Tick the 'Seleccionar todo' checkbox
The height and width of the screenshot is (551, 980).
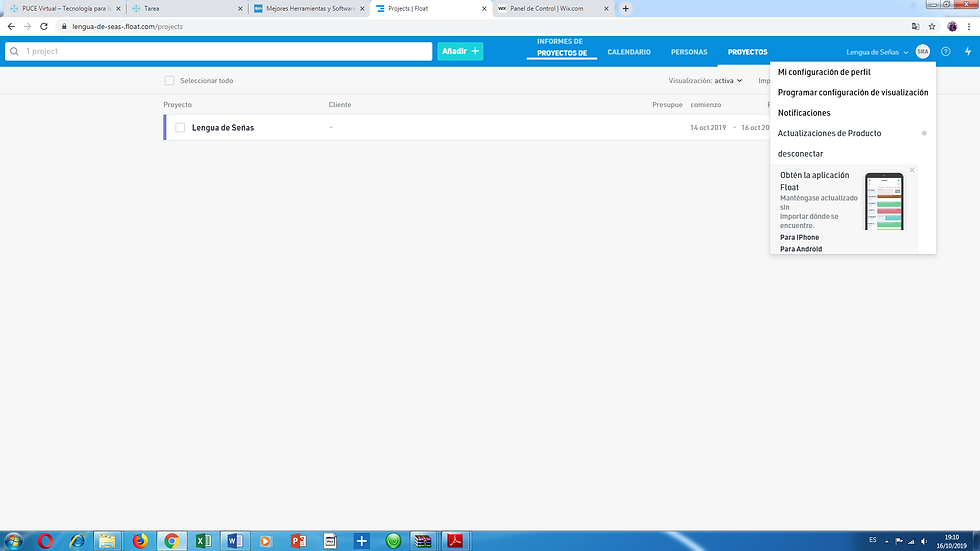point(169,81)
